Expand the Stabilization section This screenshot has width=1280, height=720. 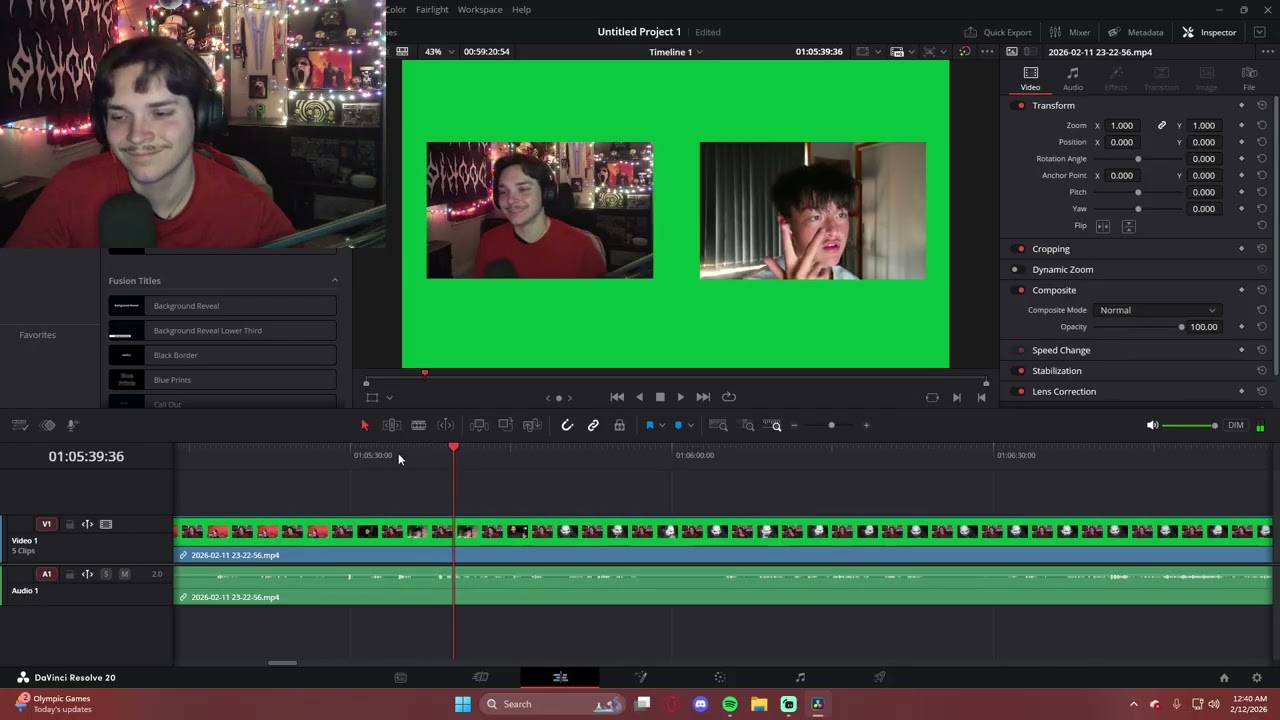1057,371
